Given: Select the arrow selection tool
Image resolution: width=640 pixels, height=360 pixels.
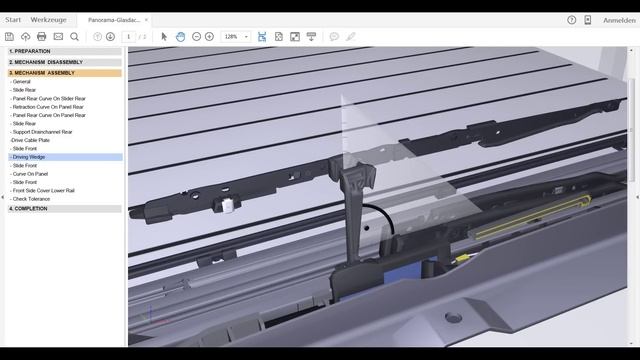Looking at the screenshot, I should coord(164,37).
